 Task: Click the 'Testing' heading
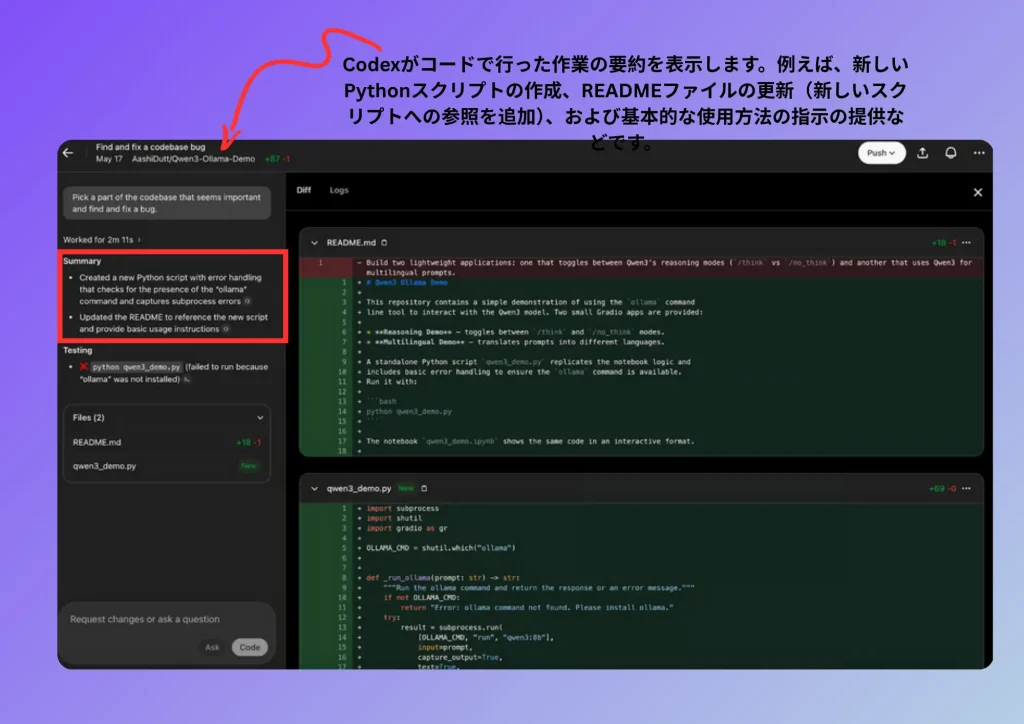tap(78, 351)
